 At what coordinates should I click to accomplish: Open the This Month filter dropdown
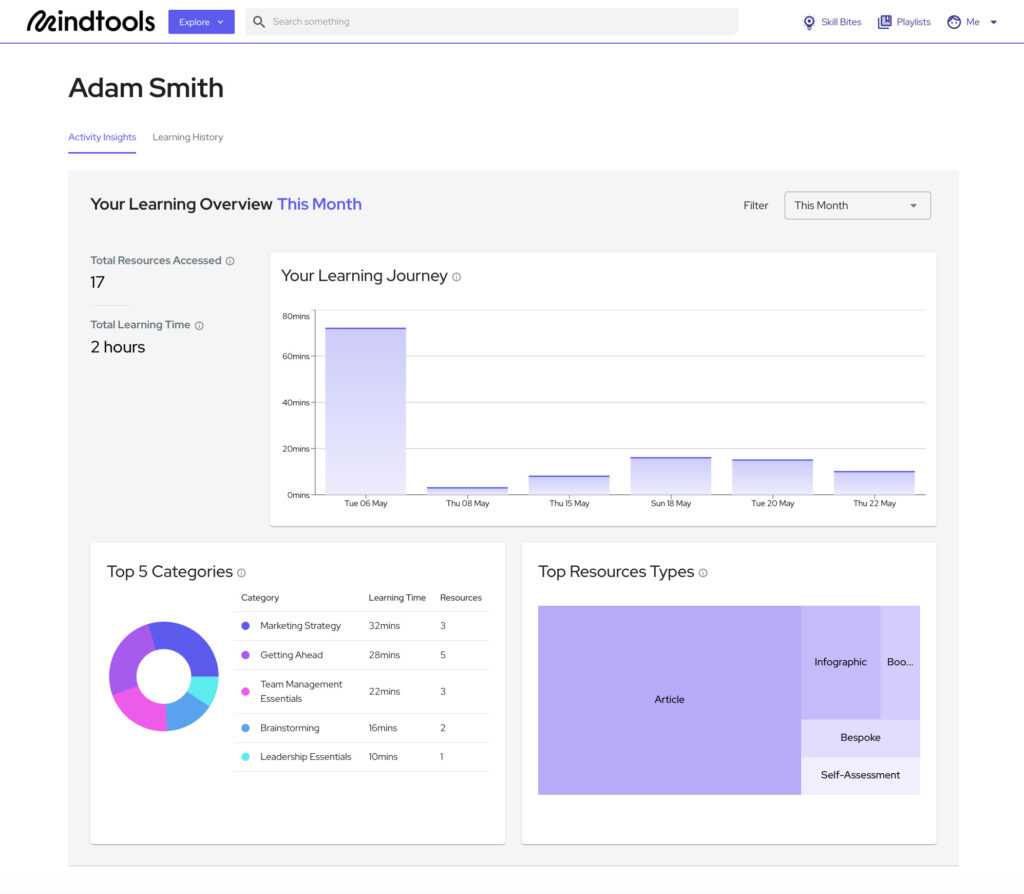(x=857, y=205)
